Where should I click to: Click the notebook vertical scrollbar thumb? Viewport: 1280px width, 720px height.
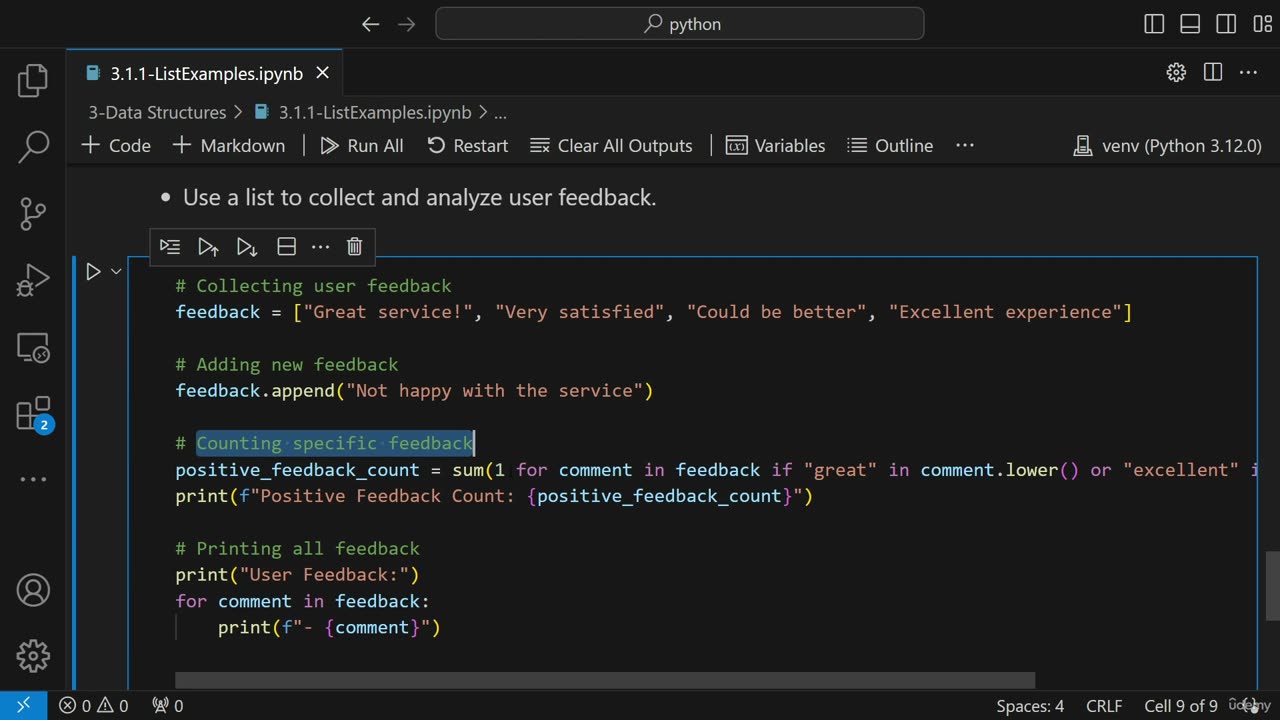(1272, 586)
